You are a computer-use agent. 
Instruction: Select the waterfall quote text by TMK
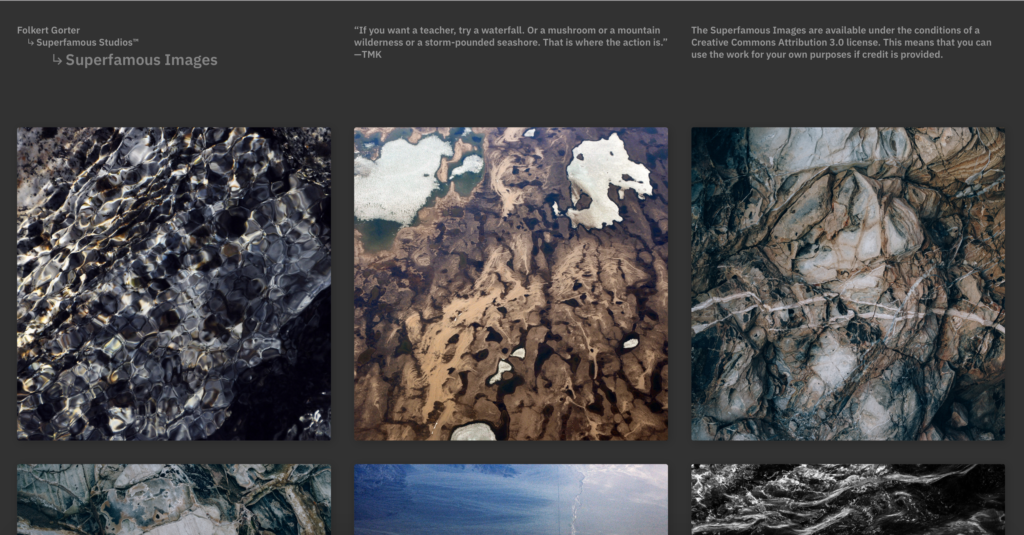coord(511,42)
